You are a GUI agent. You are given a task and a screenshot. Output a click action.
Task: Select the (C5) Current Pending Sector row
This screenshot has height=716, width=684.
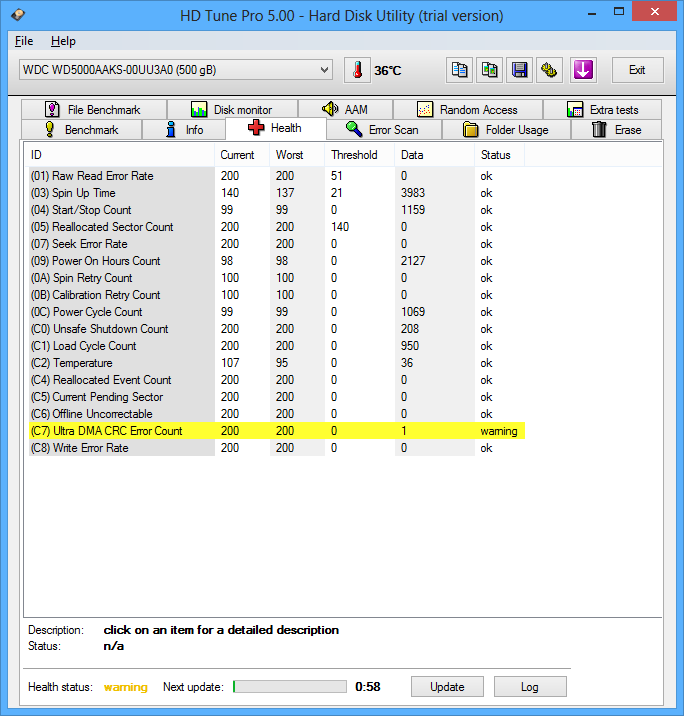(x=277, y=397)
